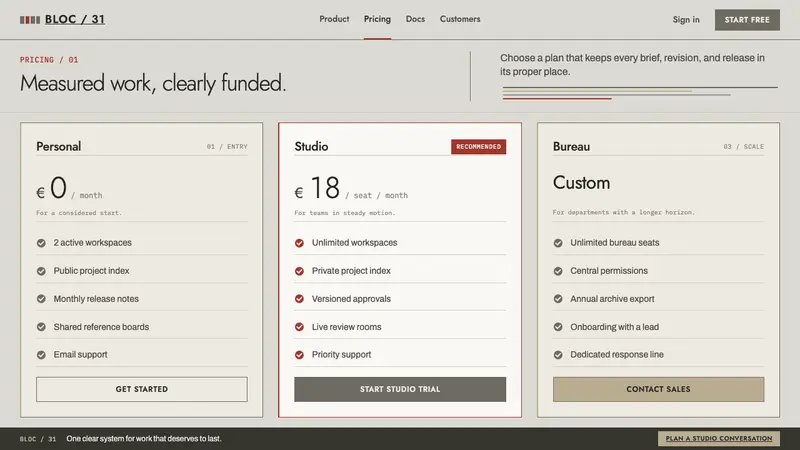Click check icon beside Central permissions
Image resolution: width=800 pixels, height=450 pixels.
tap(558, 271)
